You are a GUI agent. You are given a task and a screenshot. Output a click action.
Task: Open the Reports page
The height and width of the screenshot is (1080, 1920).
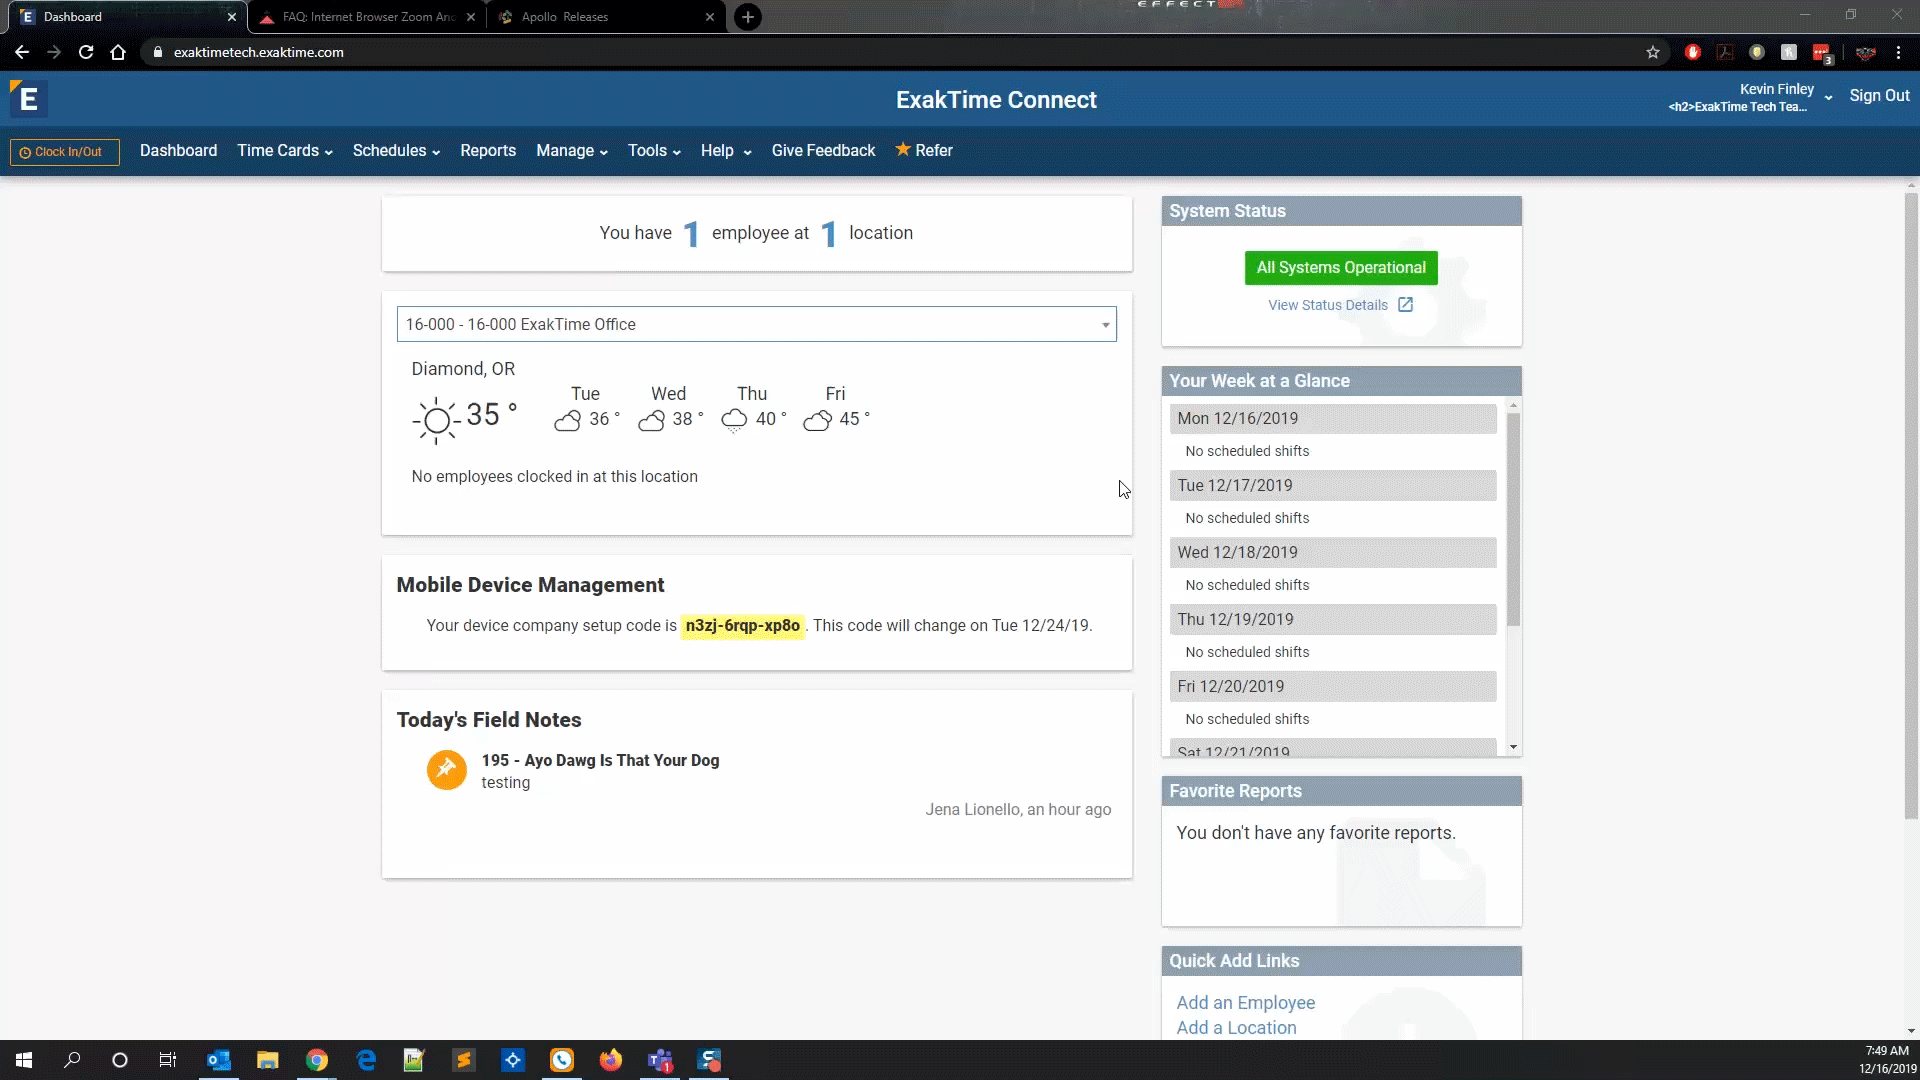pyautogui.click(x=488, y=150)
